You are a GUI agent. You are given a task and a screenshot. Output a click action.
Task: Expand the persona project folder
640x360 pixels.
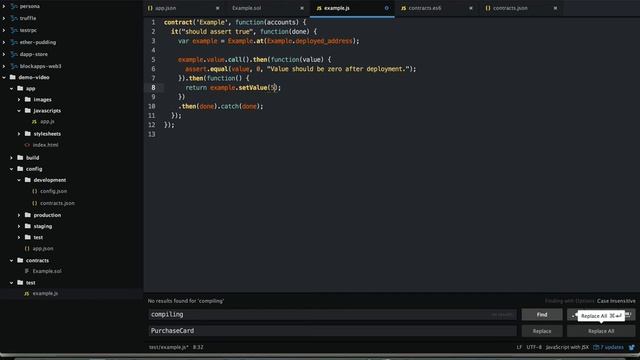[x=4, y=6]
